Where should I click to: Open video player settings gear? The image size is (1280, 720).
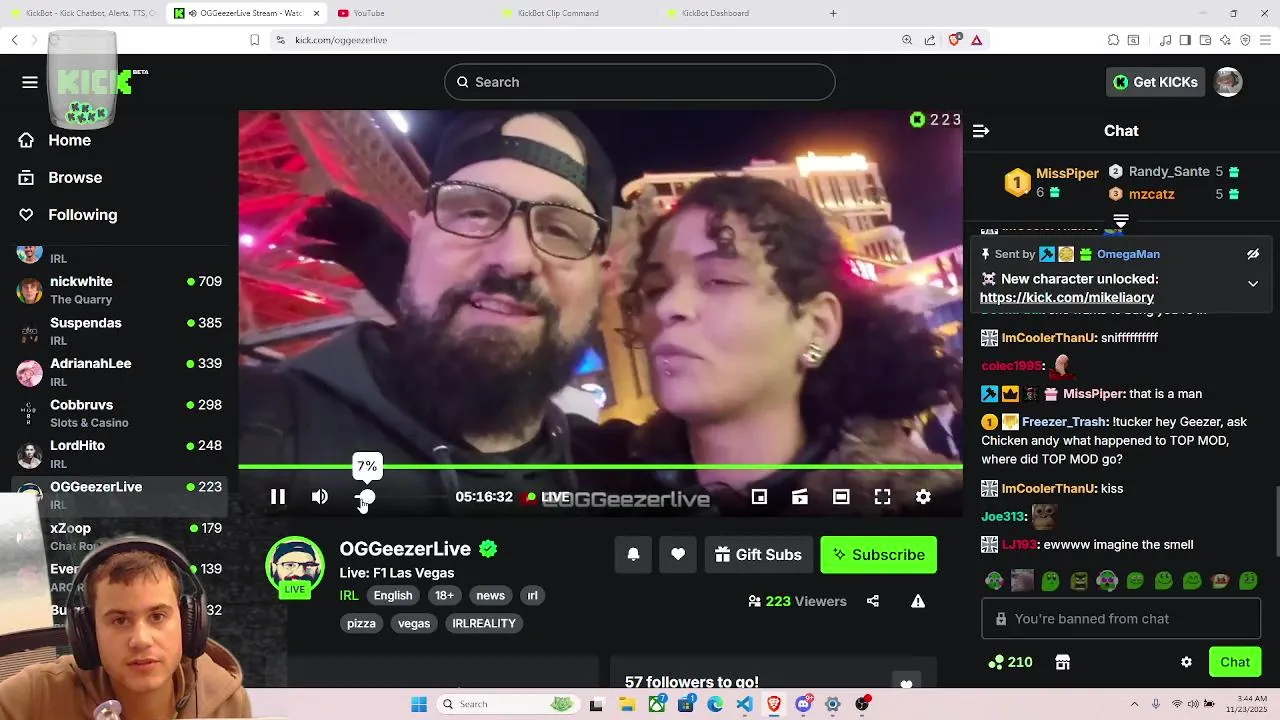(923, 497)
